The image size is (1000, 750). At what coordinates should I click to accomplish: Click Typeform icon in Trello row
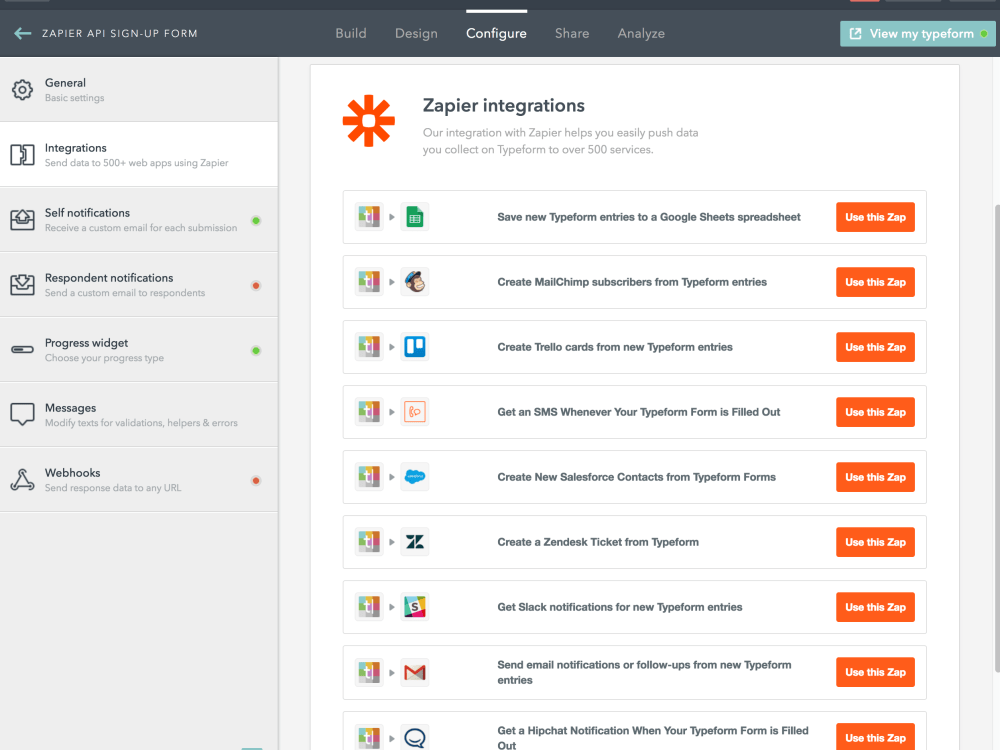[x=369, y=347]
